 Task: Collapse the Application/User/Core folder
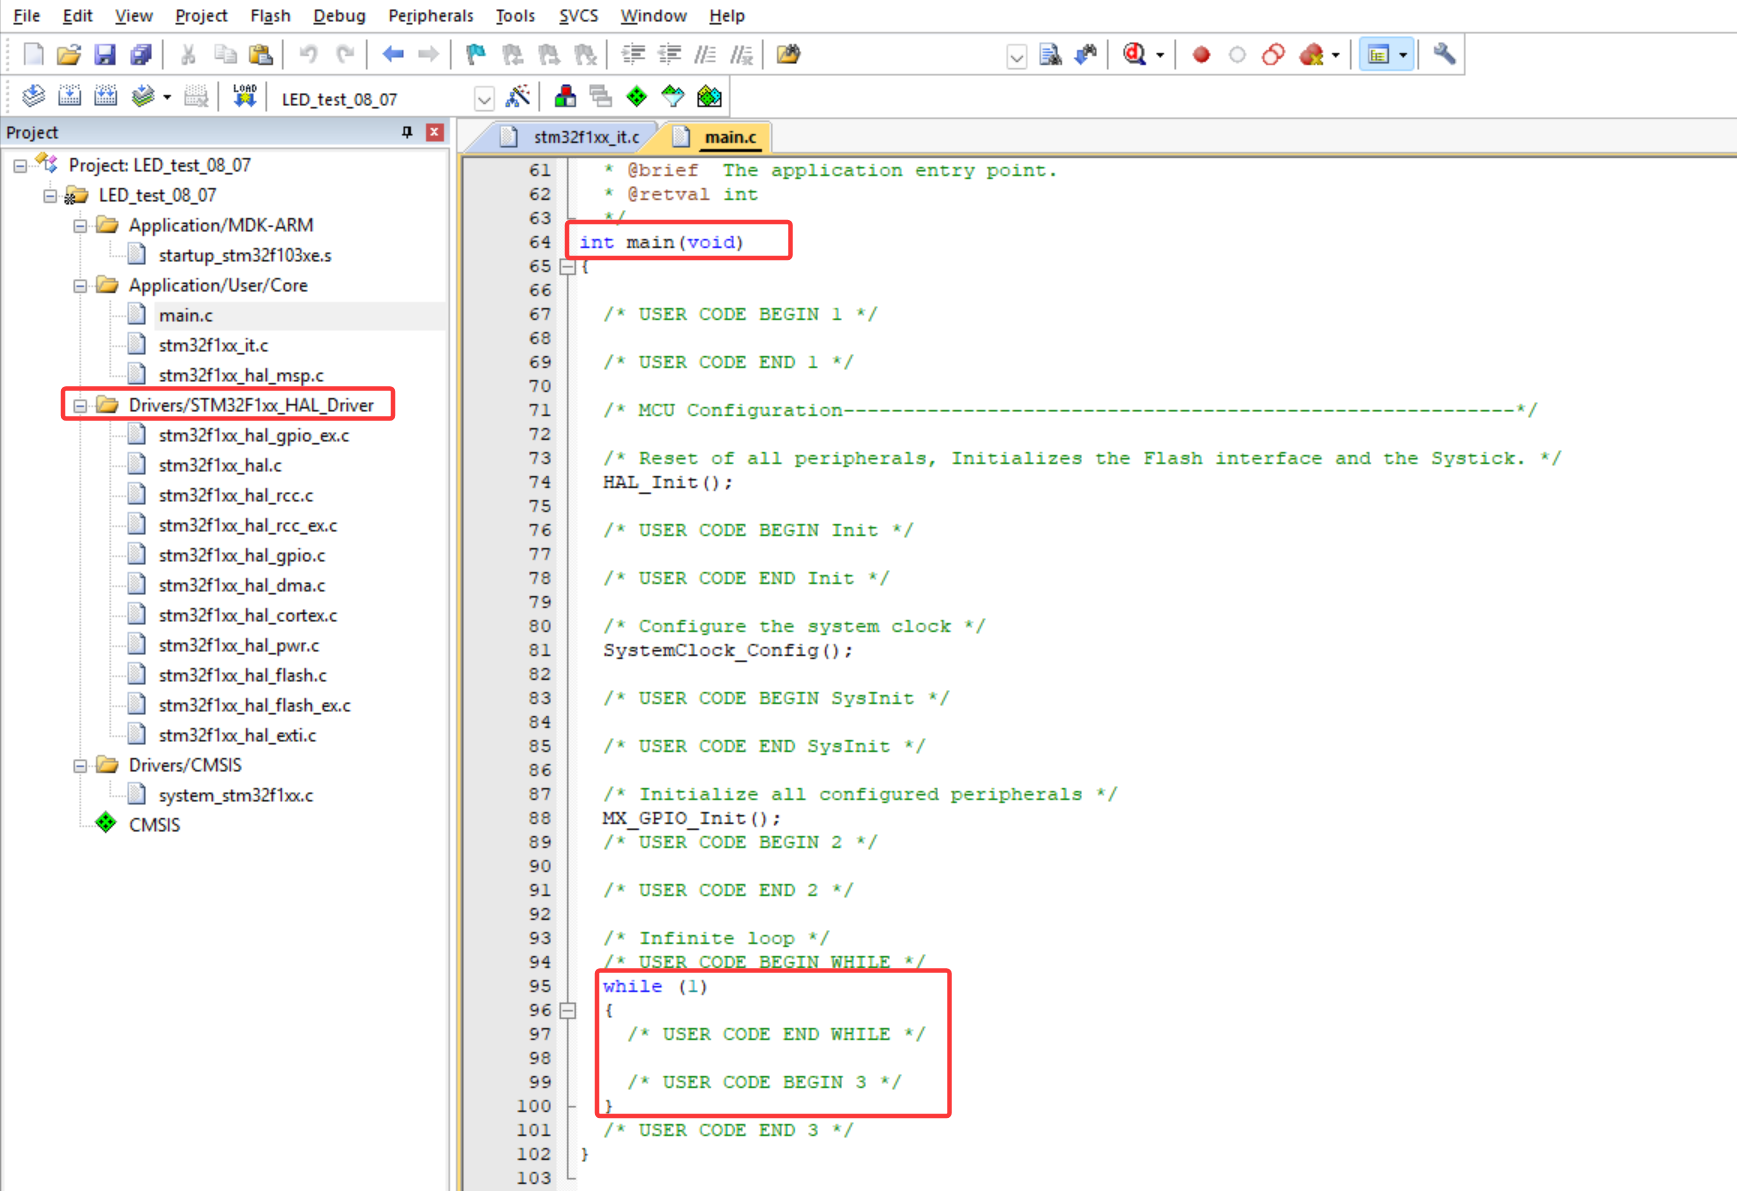[80, 285]
